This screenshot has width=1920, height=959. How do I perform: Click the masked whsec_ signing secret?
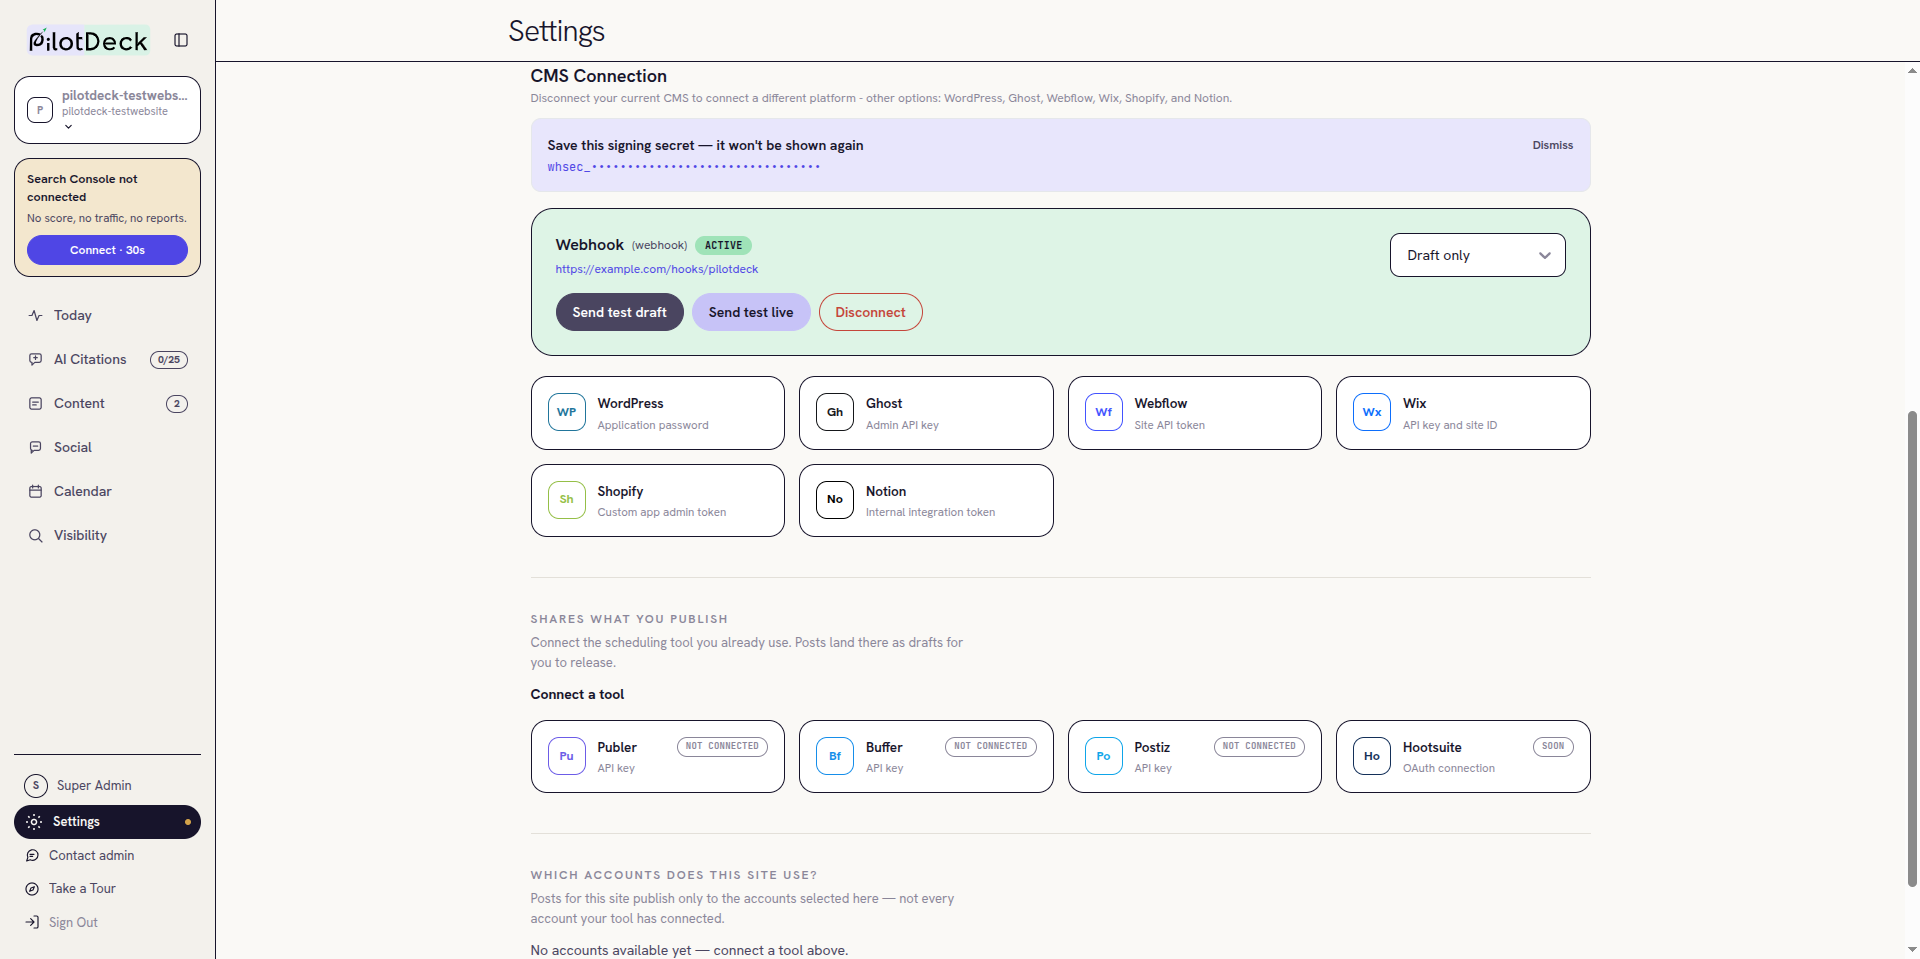(683, 167)
